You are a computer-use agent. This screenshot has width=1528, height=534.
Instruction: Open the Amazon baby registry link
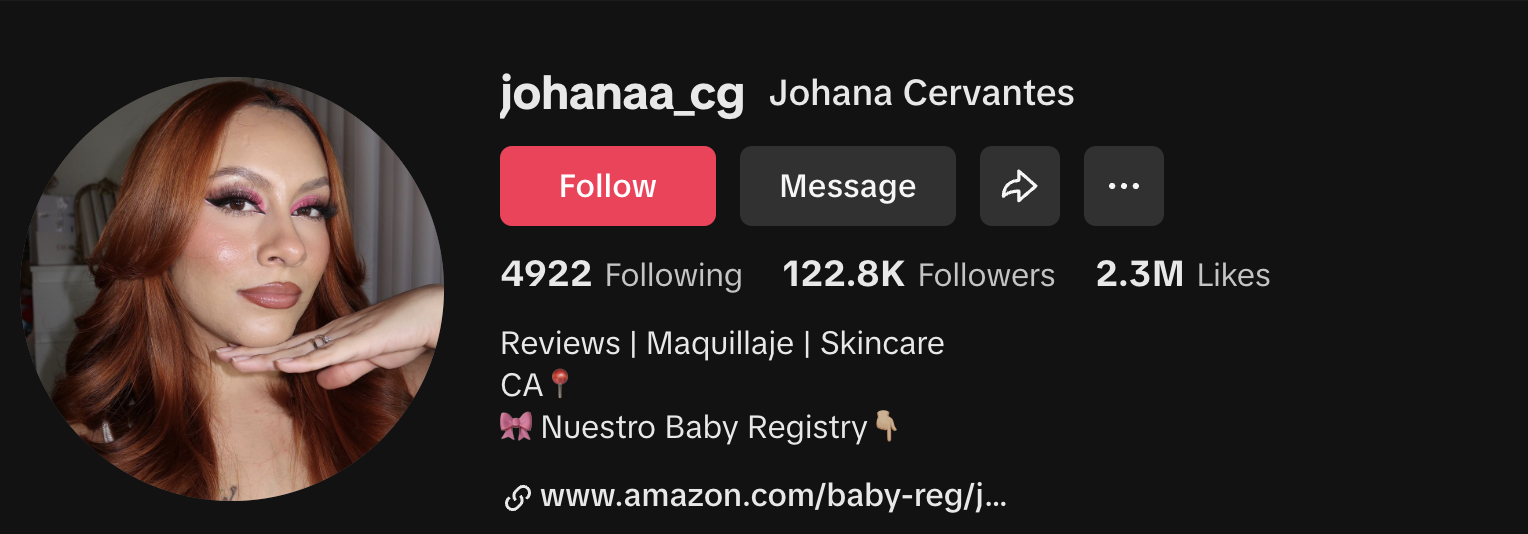click(x=773, y=497)
